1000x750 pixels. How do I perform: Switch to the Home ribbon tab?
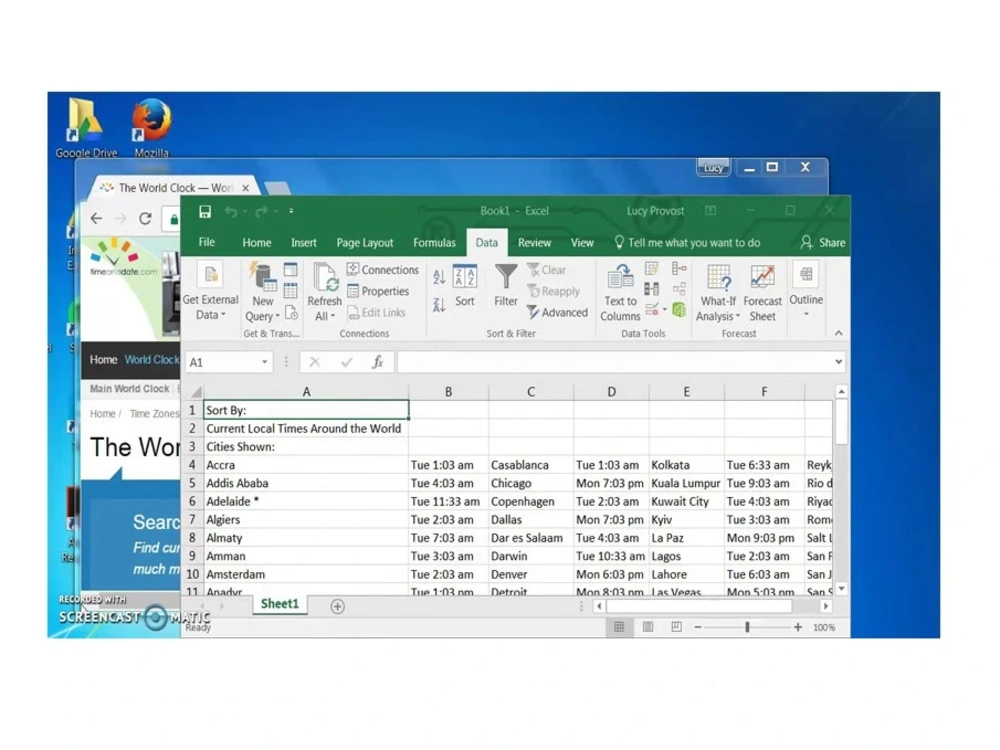click(x=256, y=242)
